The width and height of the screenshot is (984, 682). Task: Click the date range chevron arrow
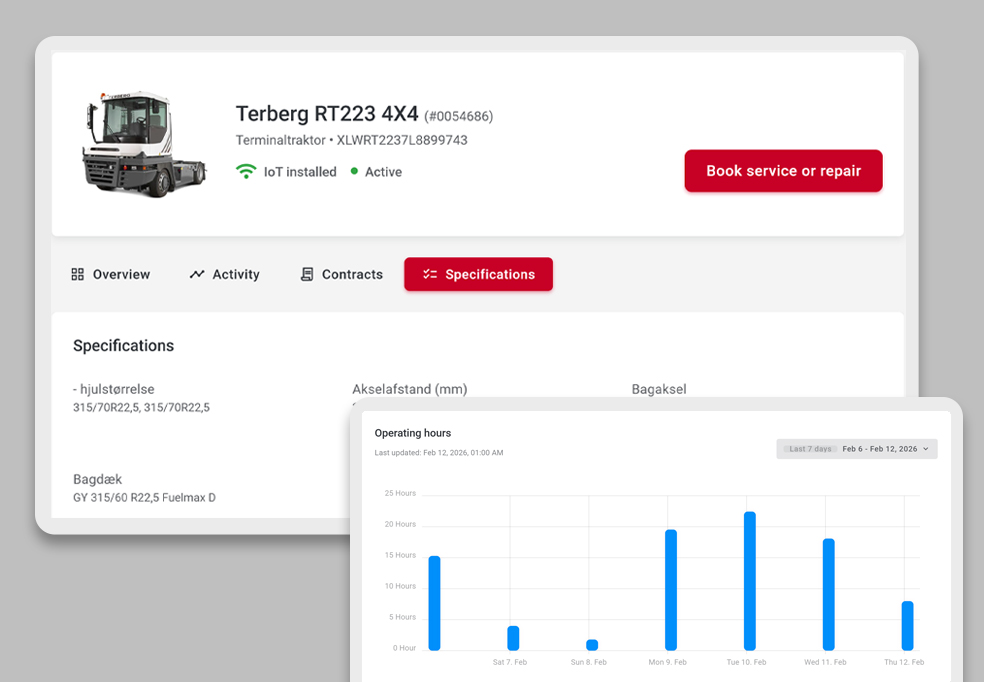point(926,449)
